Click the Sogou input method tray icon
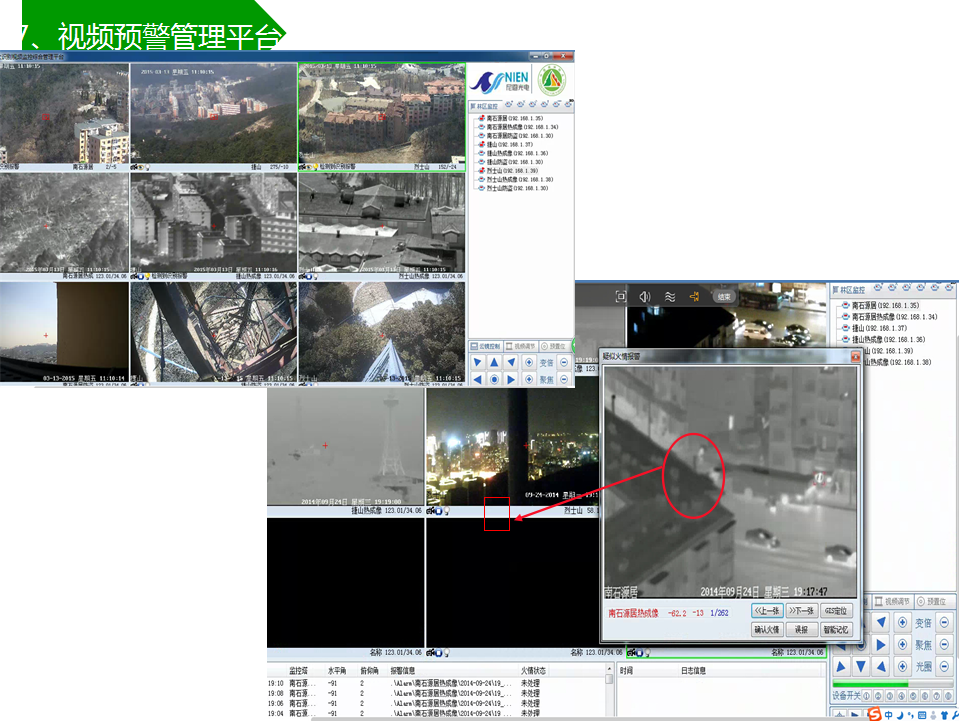959x721 pixels. tap(874, 714)
